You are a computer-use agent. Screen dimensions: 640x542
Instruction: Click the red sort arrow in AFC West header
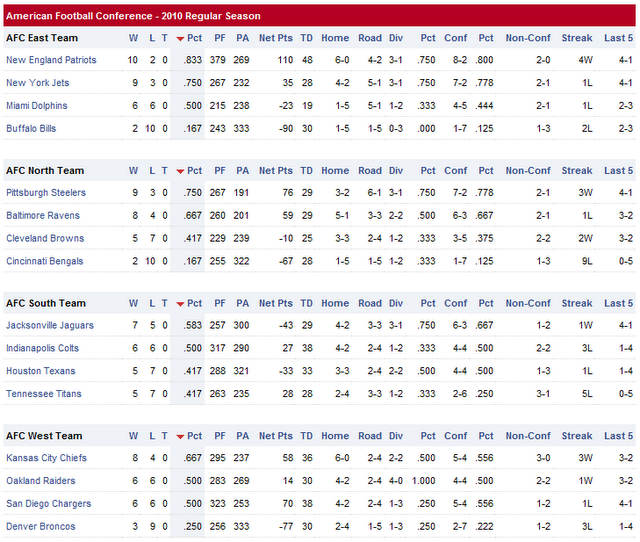coord(180,437)
